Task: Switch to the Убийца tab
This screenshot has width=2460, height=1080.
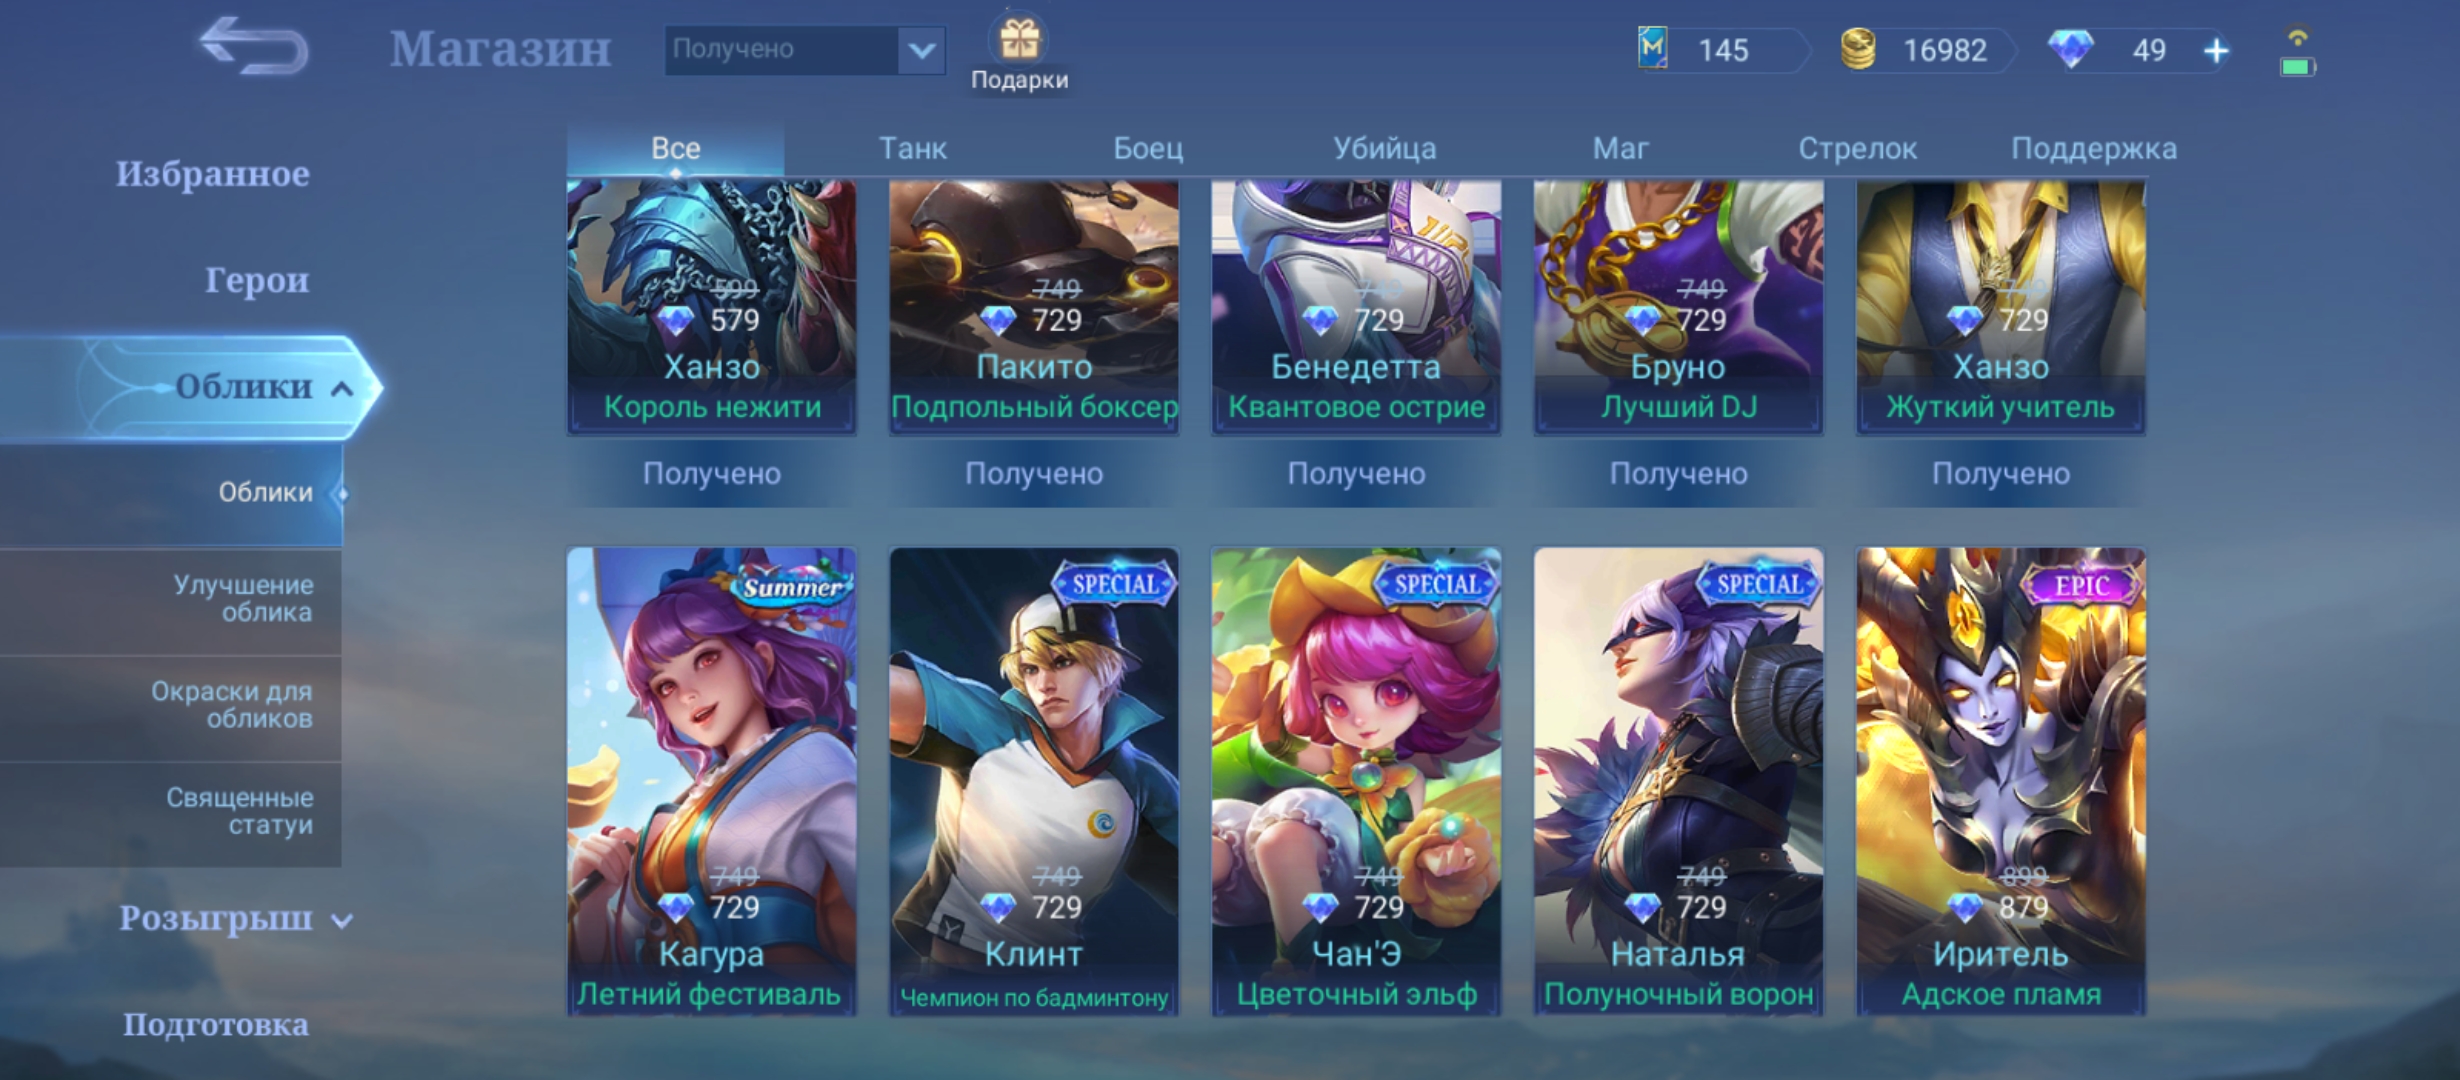Action: click(1384, 148)
